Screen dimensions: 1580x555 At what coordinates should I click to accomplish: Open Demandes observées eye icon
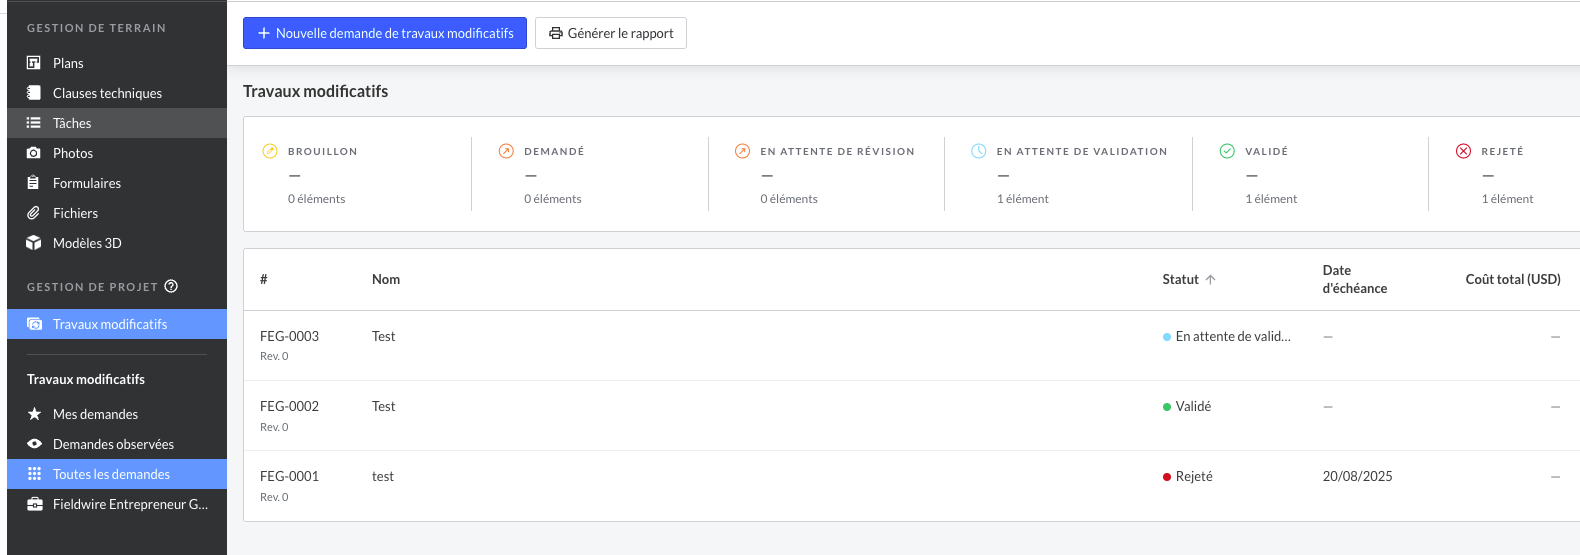tap(34, 444)
